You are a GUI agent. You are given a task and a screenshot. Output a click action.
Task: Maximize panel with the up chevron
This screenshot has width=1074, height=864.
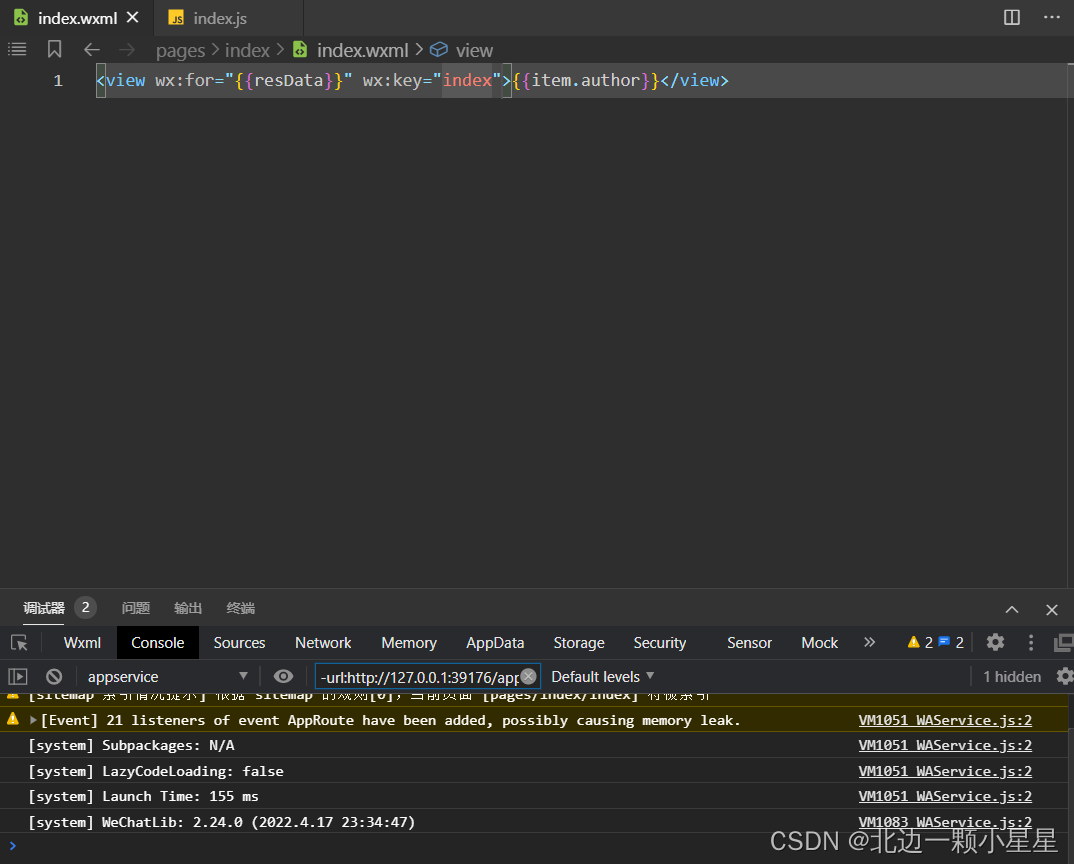tap(1012, 610)
